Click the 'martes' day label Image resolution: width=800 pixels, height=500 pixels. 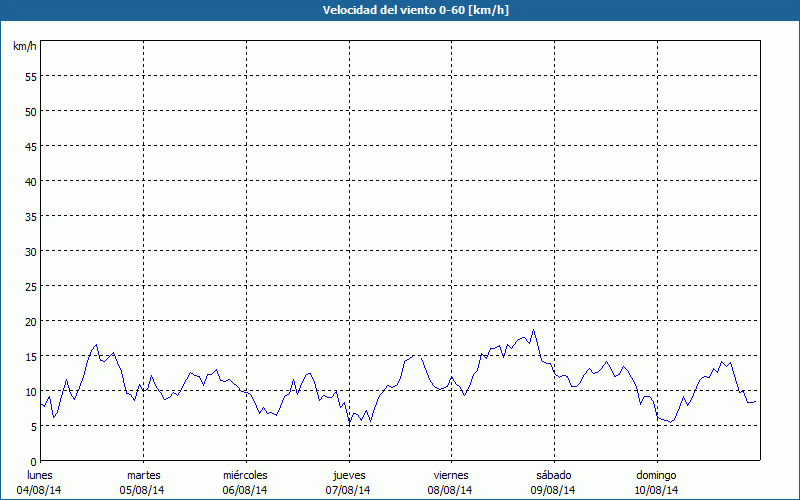pyautogui.click(x=144, y=475)
